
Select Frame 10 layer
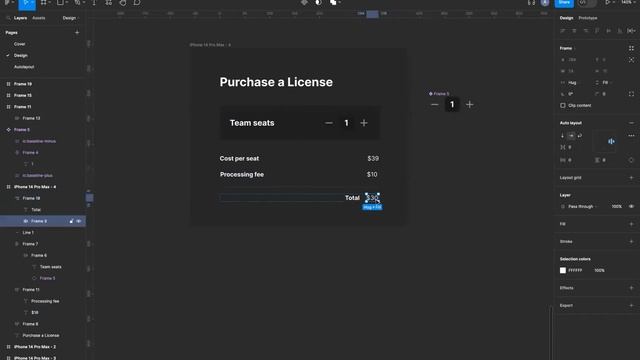pos(31,198)
